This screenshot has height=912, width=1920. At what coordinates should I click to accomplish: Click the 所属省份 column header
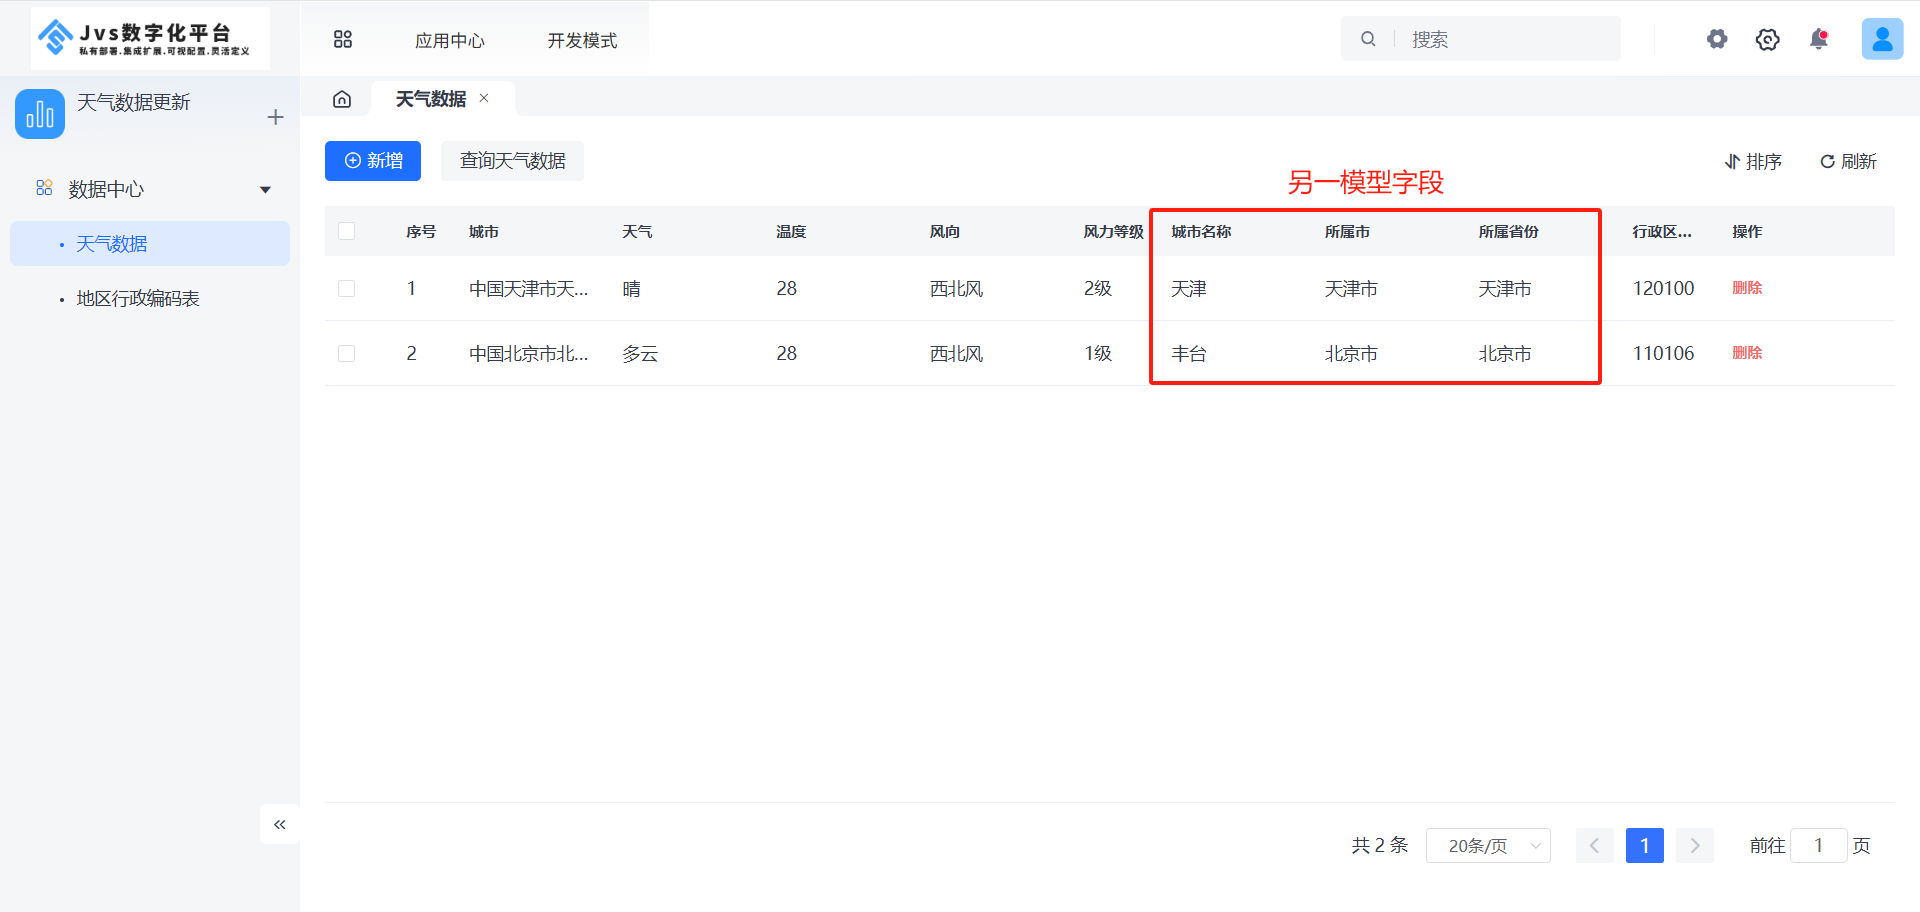[1508, 231]
